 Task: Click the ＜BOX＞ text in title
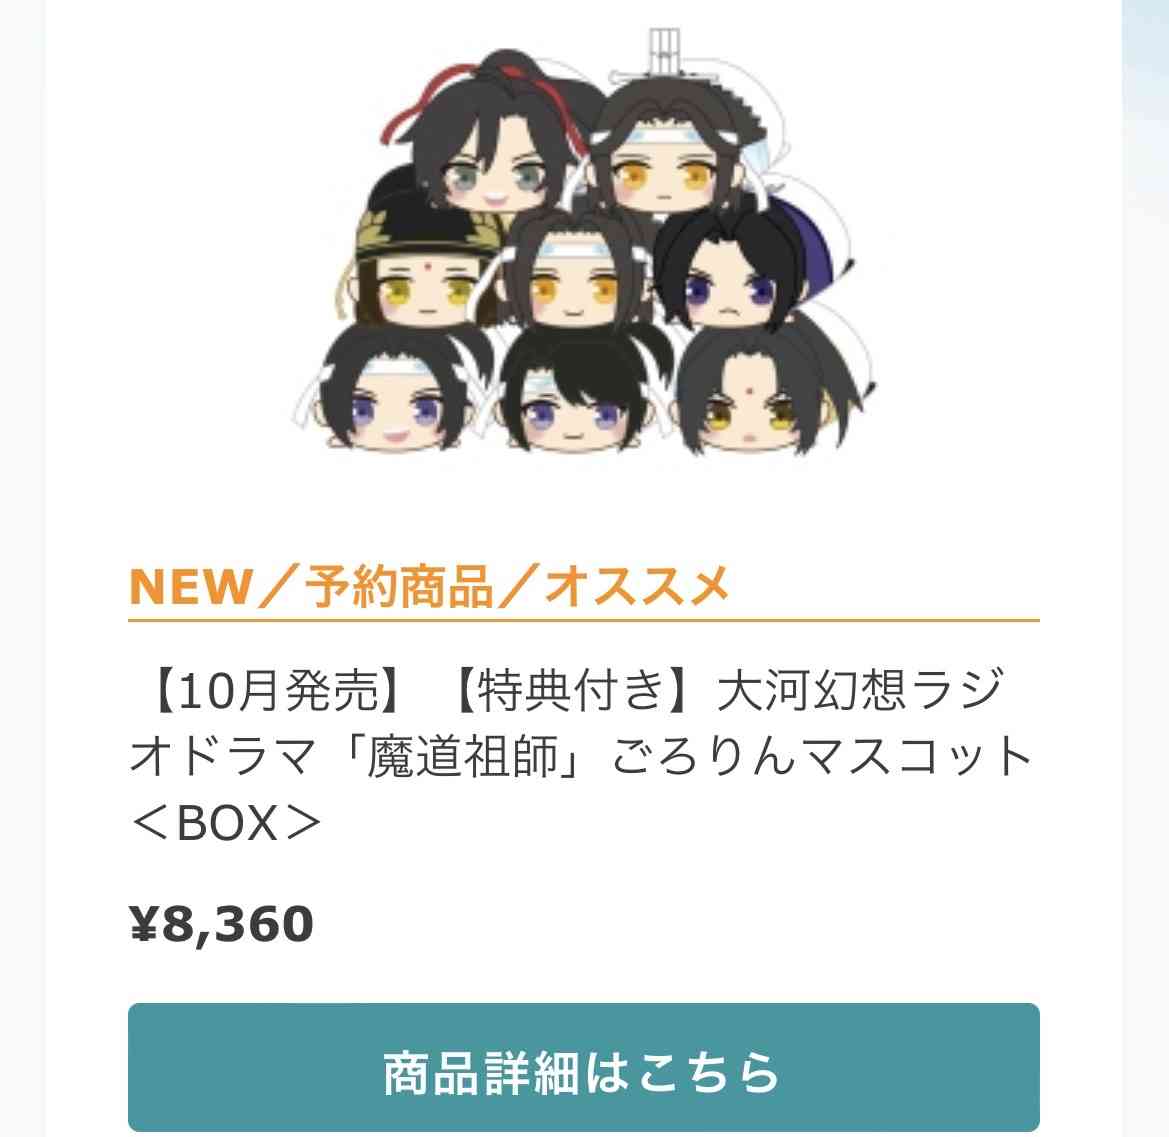click(x=225, y=823)
